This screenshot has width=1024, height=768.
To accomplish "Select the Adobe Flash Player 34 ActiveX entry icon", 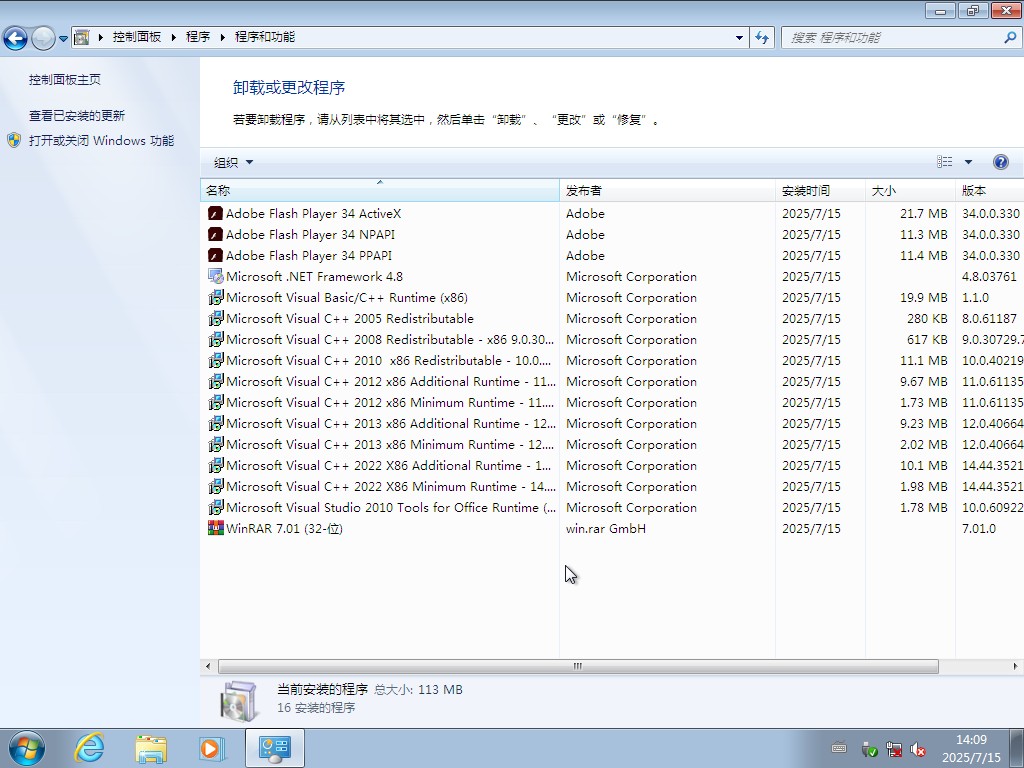I will [x=215, y=213].
